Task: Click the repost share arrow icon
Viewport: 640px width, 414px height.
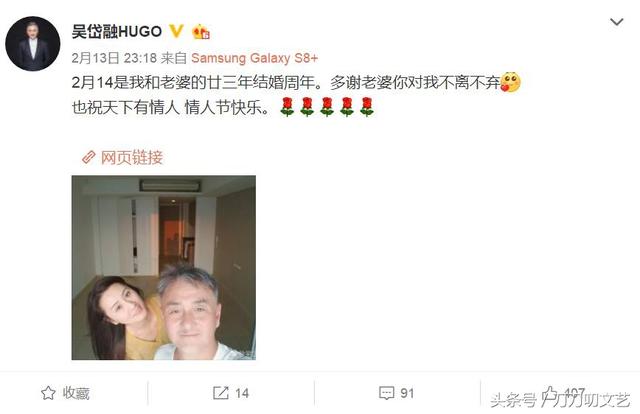Action: click(221, 393)
